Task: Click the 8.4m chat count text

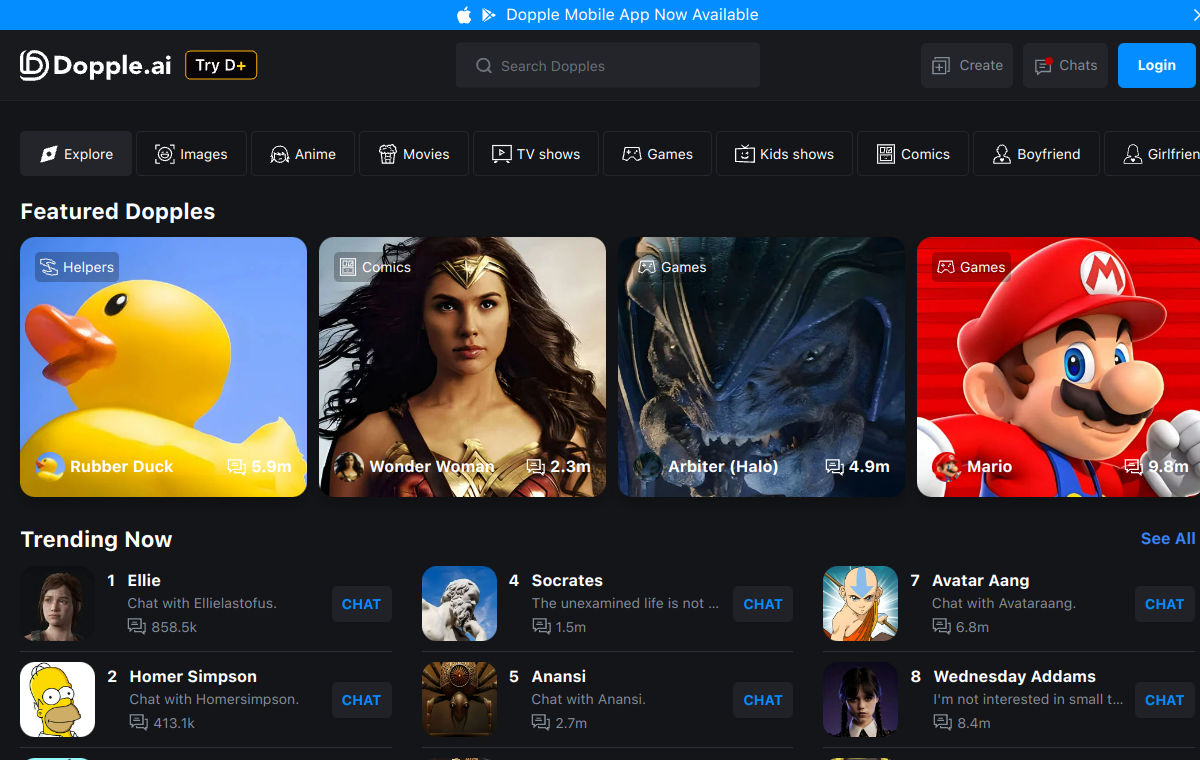Action: (x=973, y=723)
